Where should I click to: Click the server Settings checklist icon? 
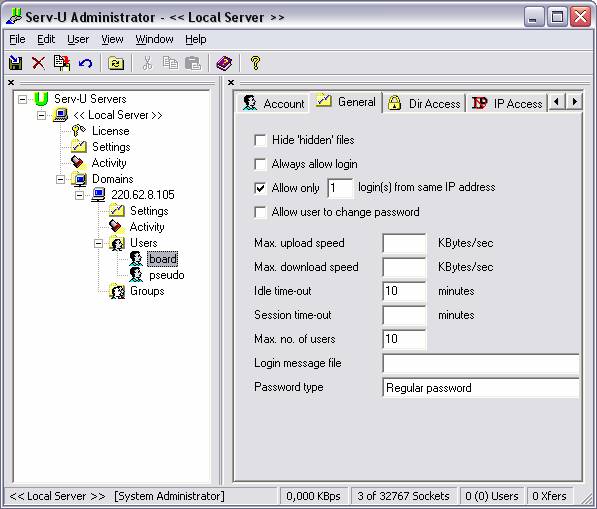(79, 147)
